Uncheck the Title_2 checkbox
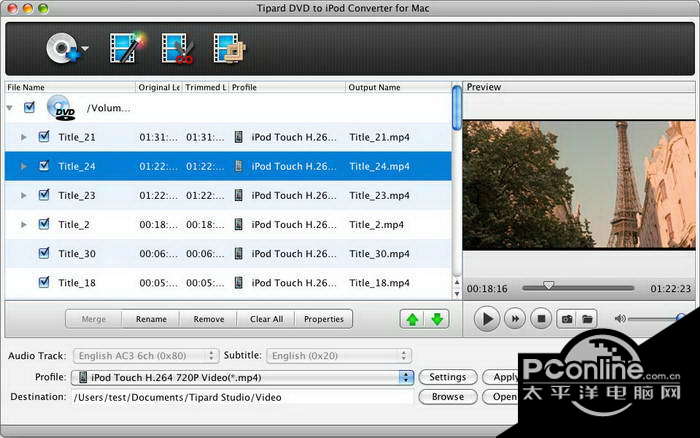This screenshot has width=700, height=438. click(44, 224)
